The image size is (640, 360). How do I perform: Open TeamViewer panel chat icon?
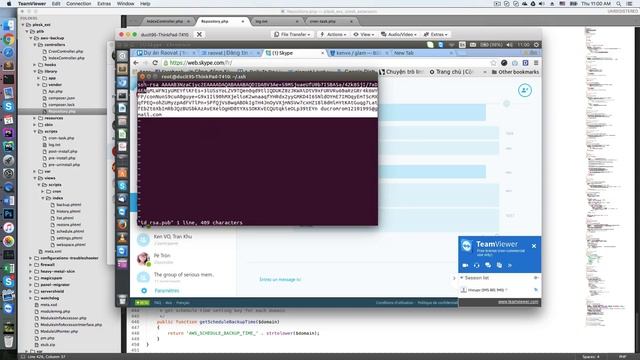(488, 265)
